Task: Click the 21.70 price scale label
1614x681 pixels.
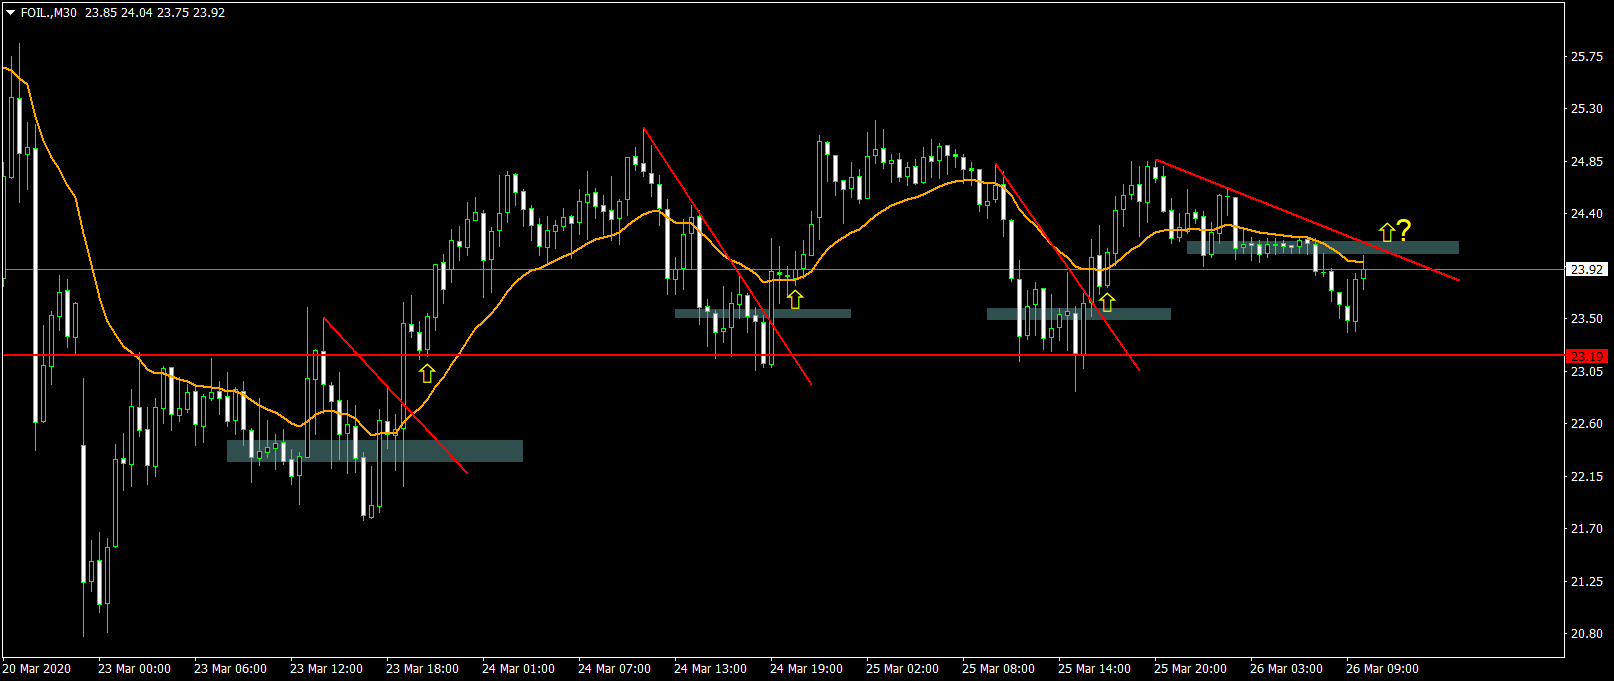Action: pyautogui.click(x=1587, y=529)
